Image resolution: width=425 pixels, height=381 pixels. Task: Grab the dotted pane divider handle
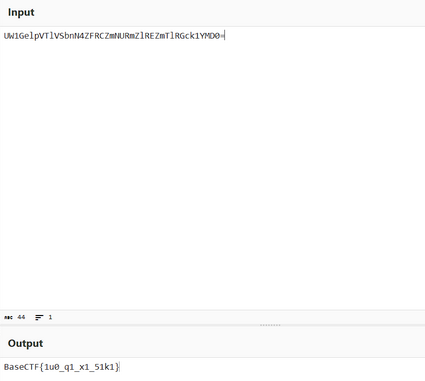pos(270,325)
